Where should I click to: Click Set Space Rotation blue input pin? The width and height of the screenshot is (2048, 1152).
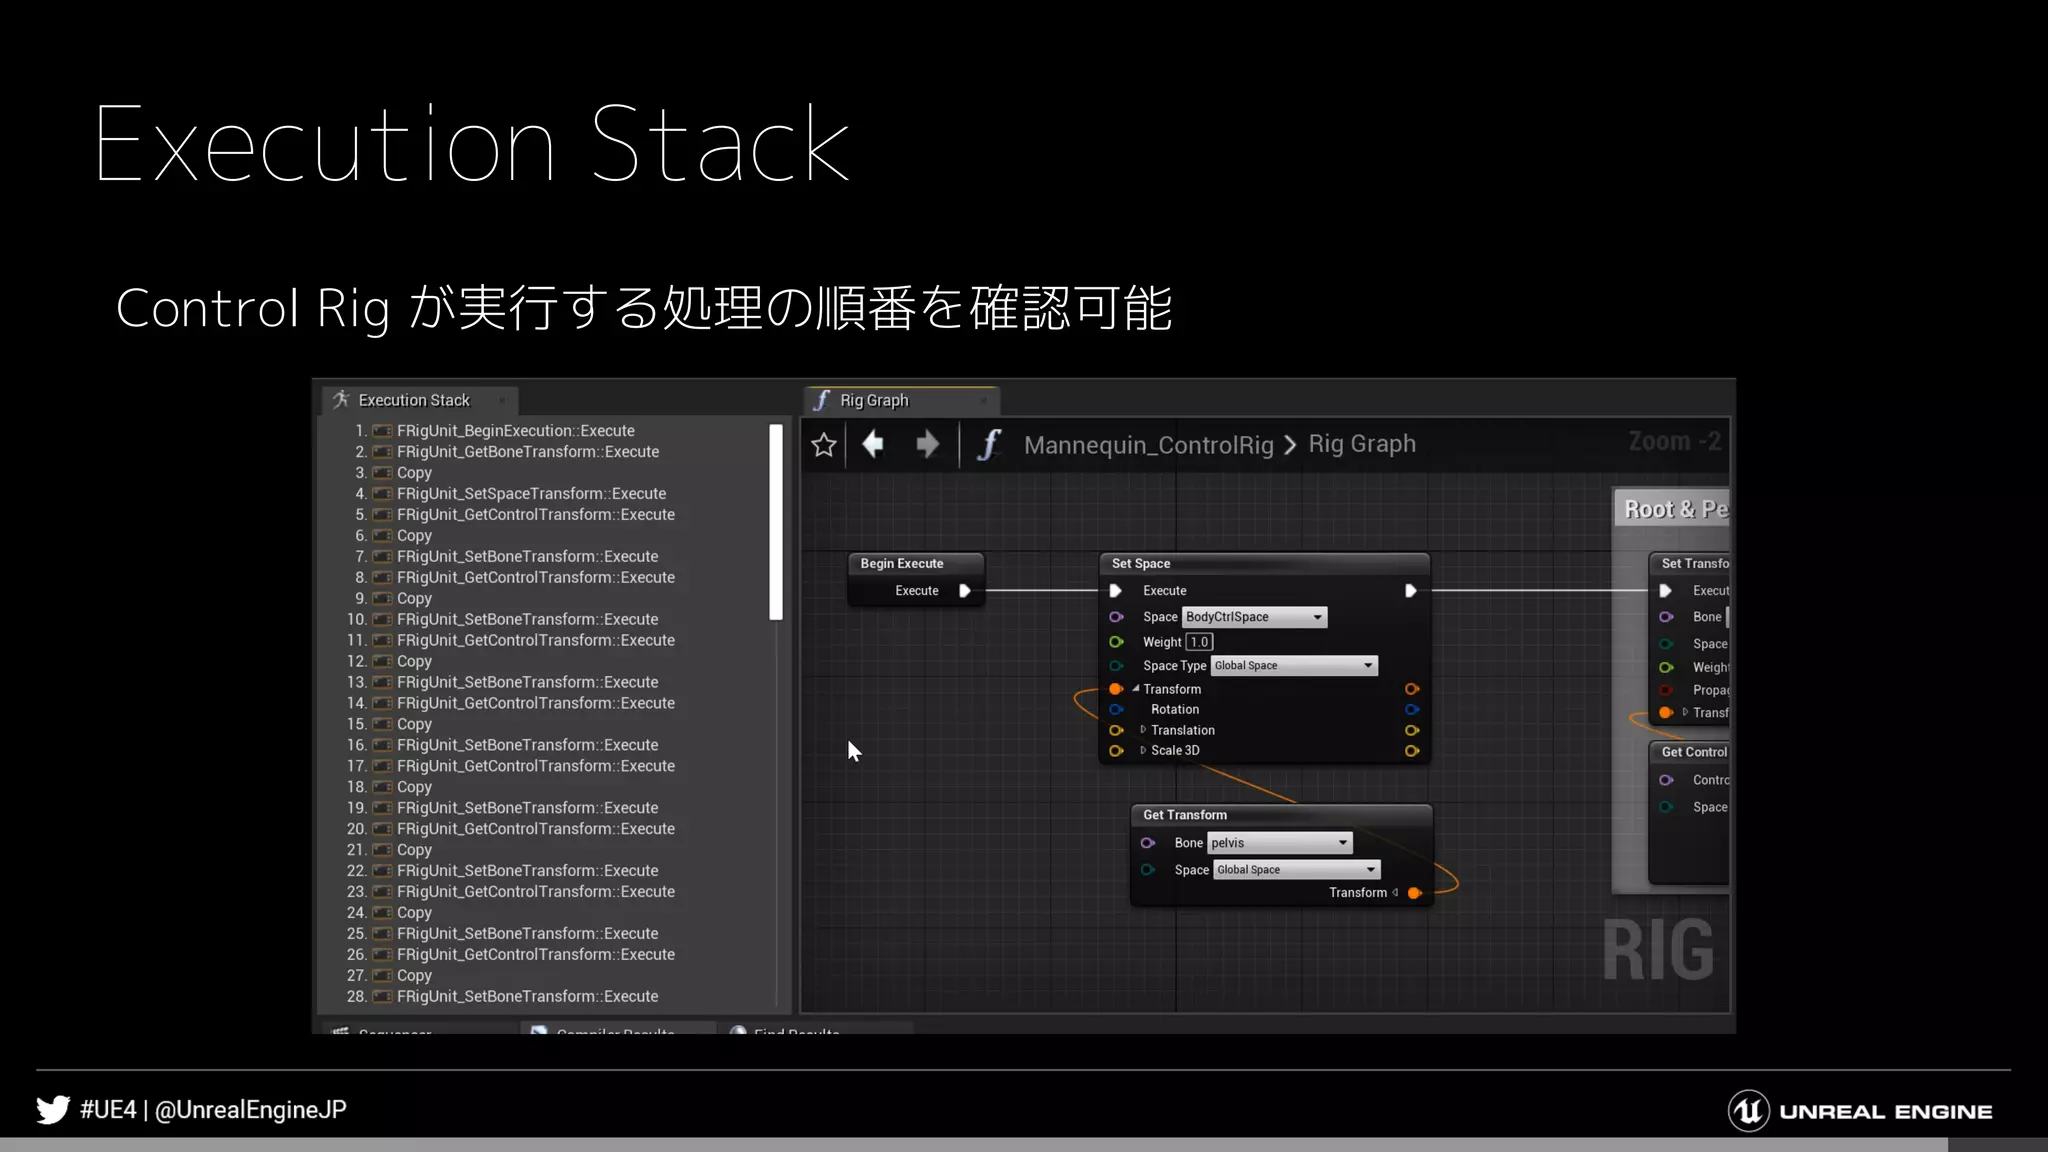[1116, 709]
